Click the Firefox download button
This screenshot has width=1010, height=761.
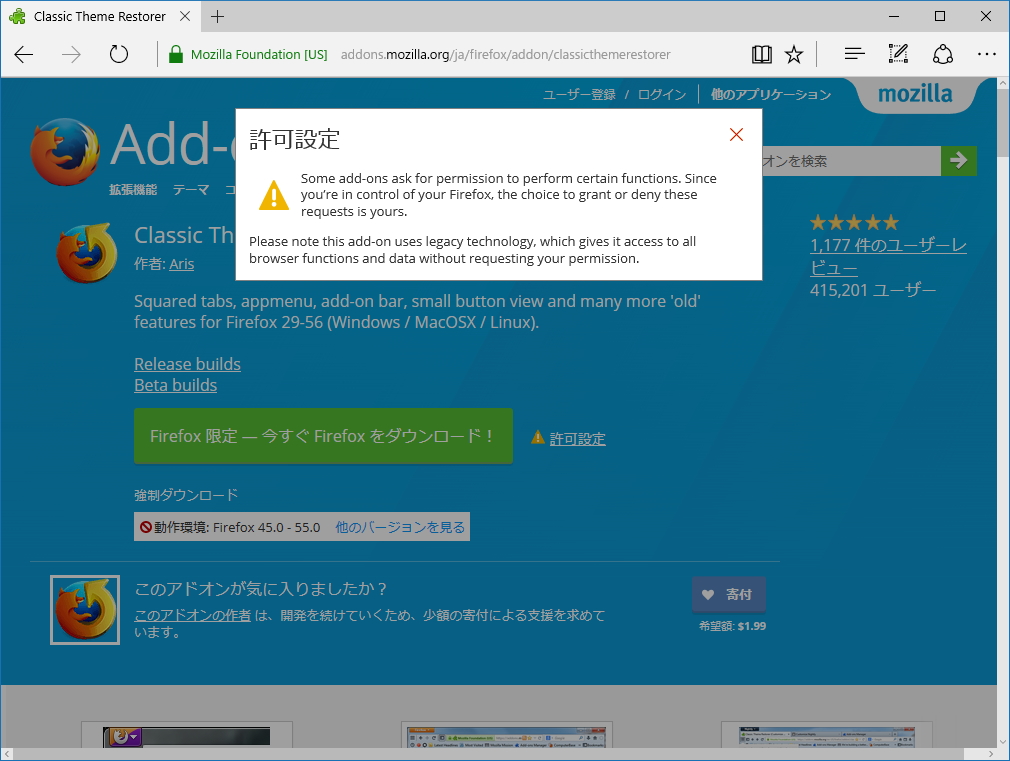[323, 436]
